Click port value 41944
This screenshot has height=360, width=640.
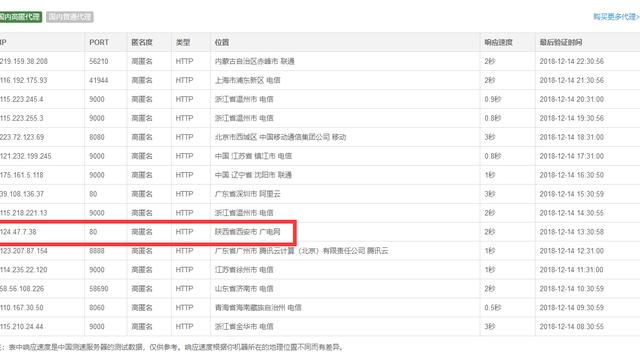(99, 80)
